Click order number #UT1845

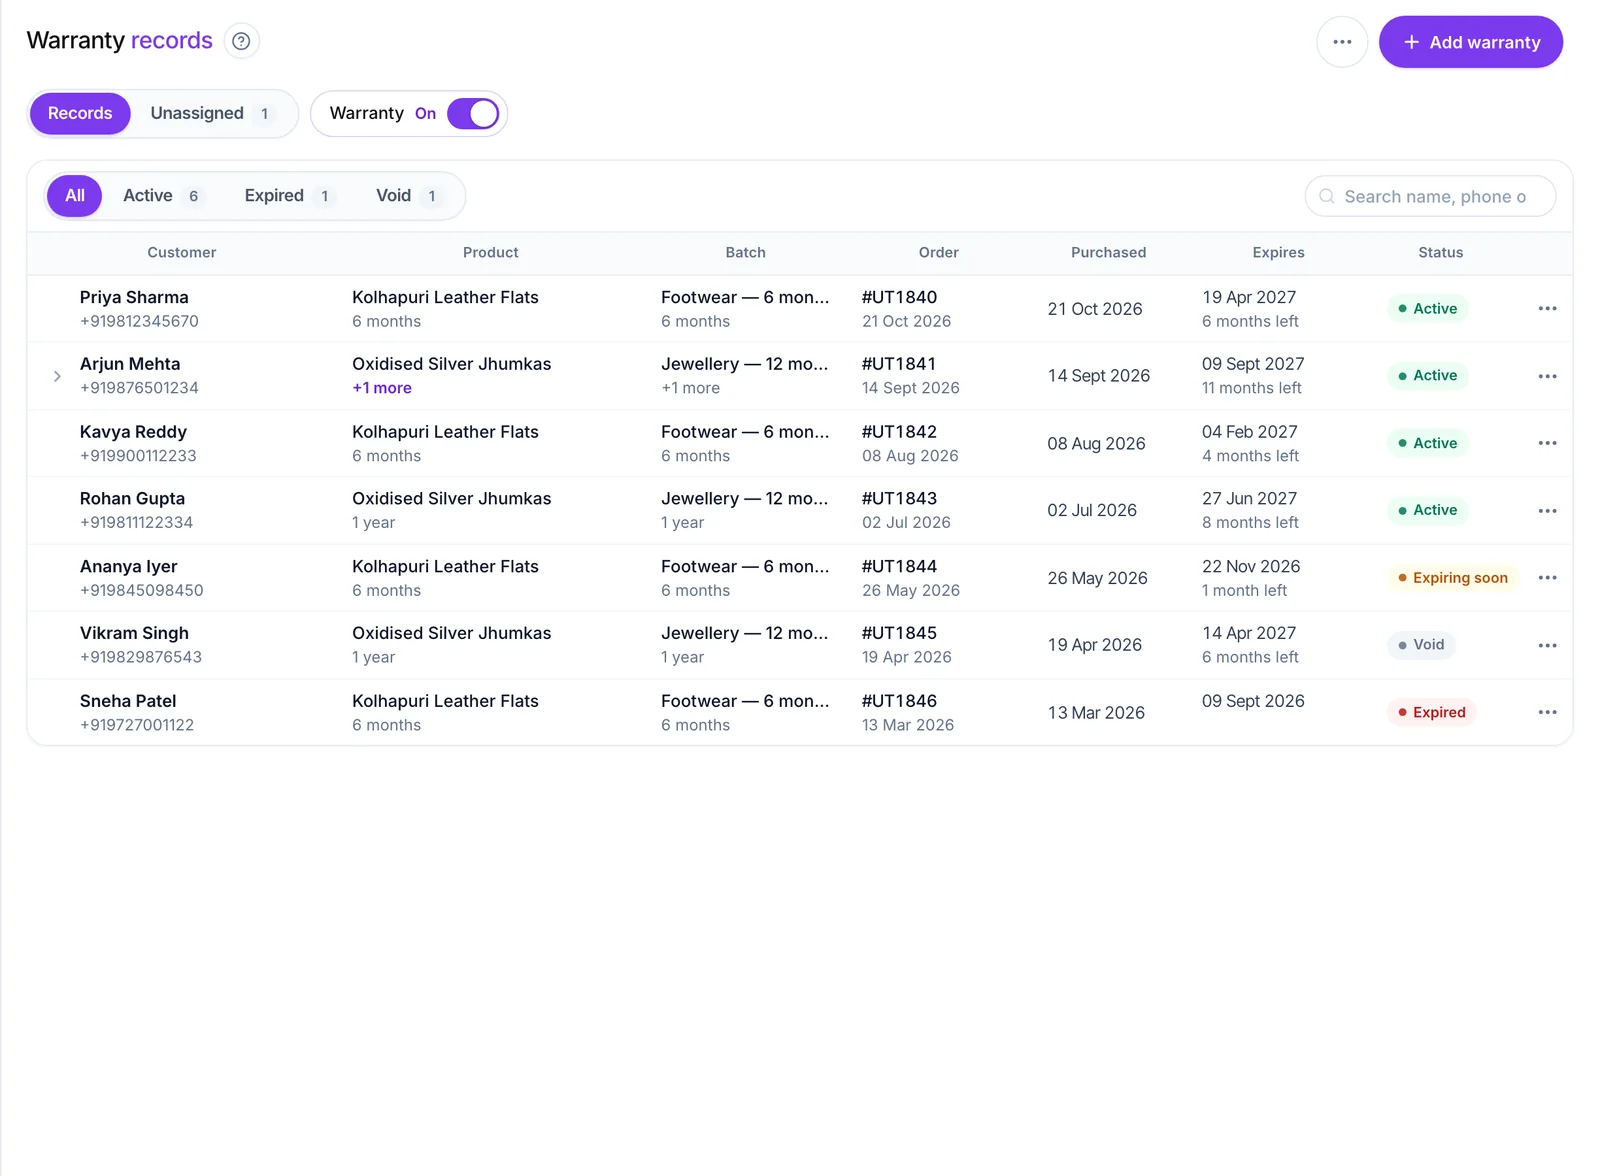tap(899, 633)
